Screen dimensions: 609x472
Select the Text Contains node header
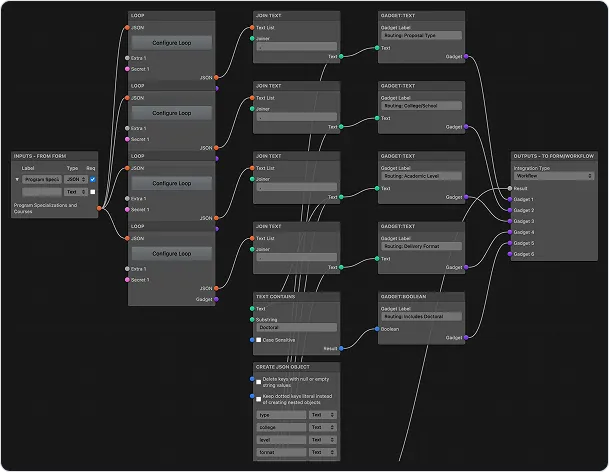pos(297,296)
